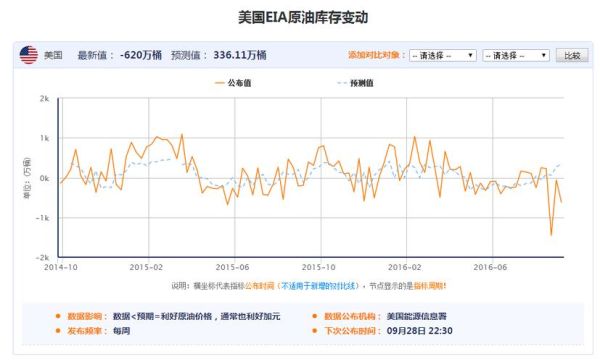Open the first 请选择 comparison dropdown
Image resolution: width=600 pixels, height=362 pixels.
coord(443,55)
